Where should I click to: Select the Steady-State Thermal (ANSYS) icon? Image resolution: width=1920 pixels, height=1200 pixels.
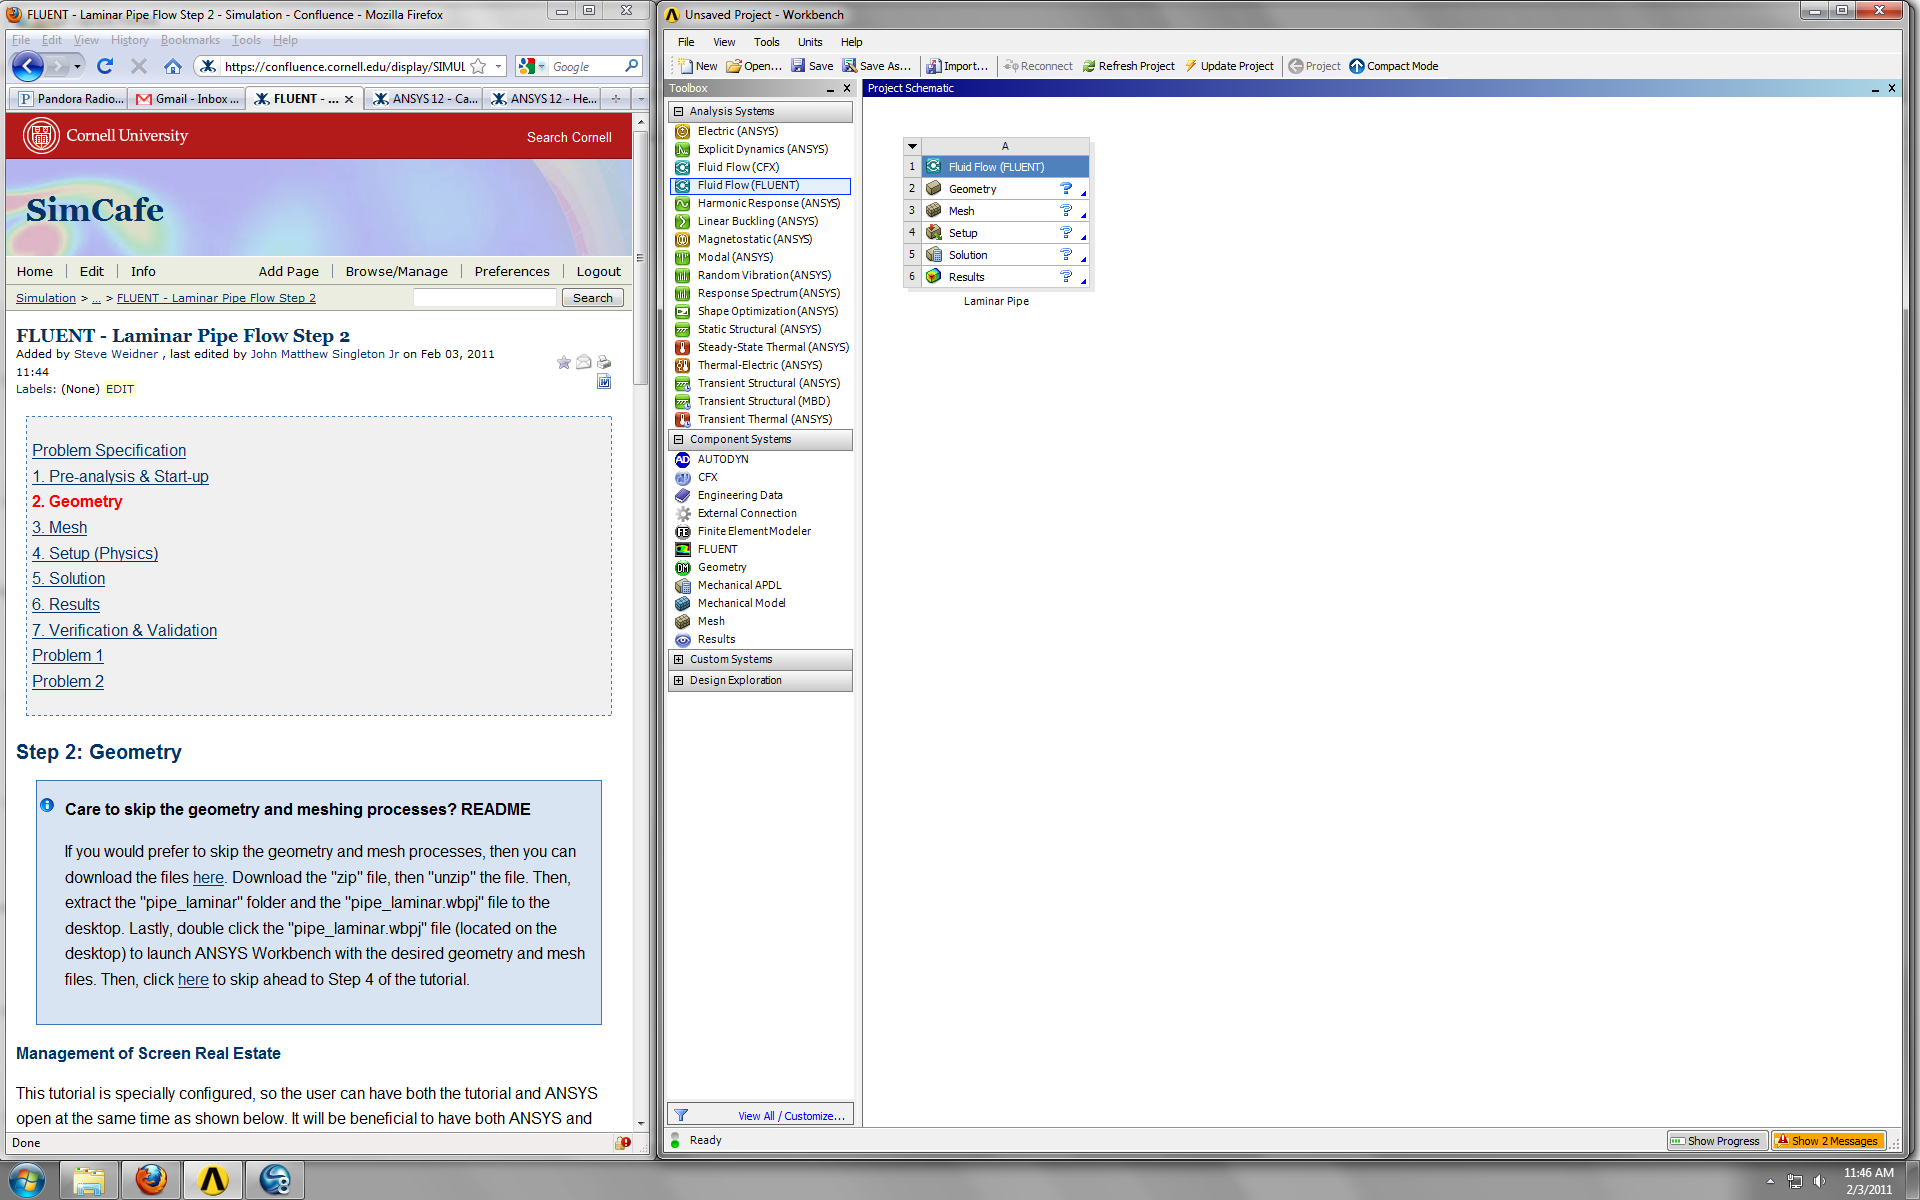click(x=683, y=347)
